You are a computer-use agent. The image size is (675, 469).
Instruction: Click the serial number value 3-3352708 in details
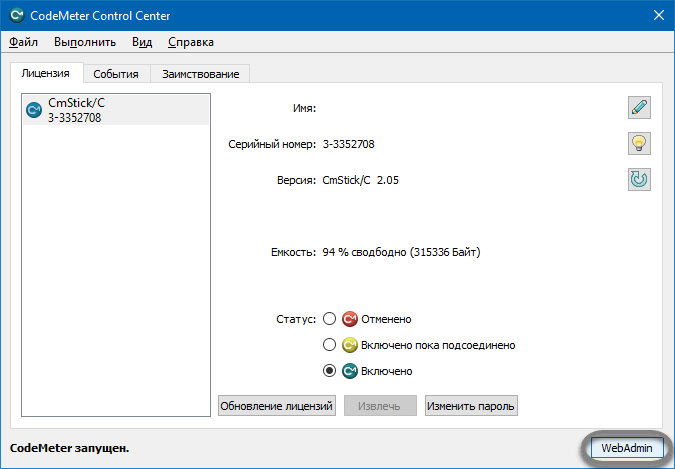(x=349, y=144)
